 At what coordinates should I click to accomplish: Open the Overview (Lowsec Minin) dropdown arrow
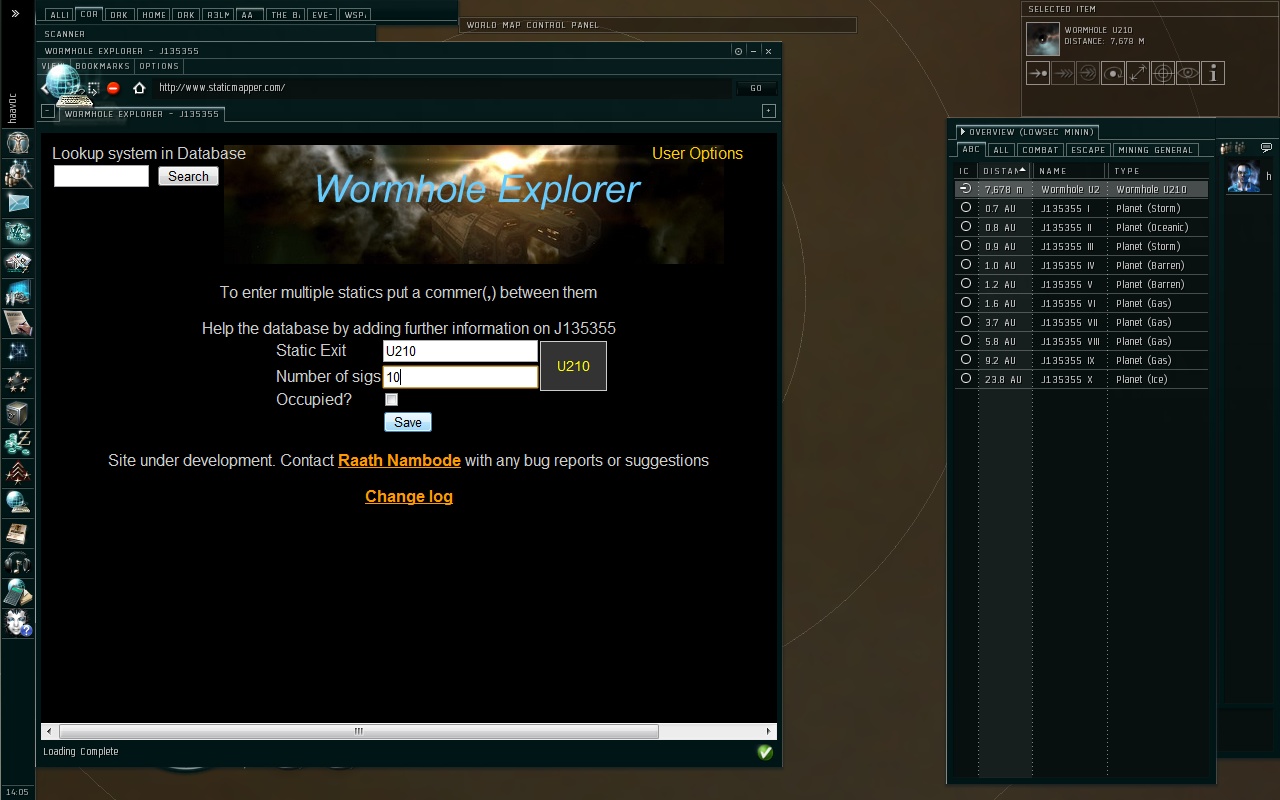point(962,132)
